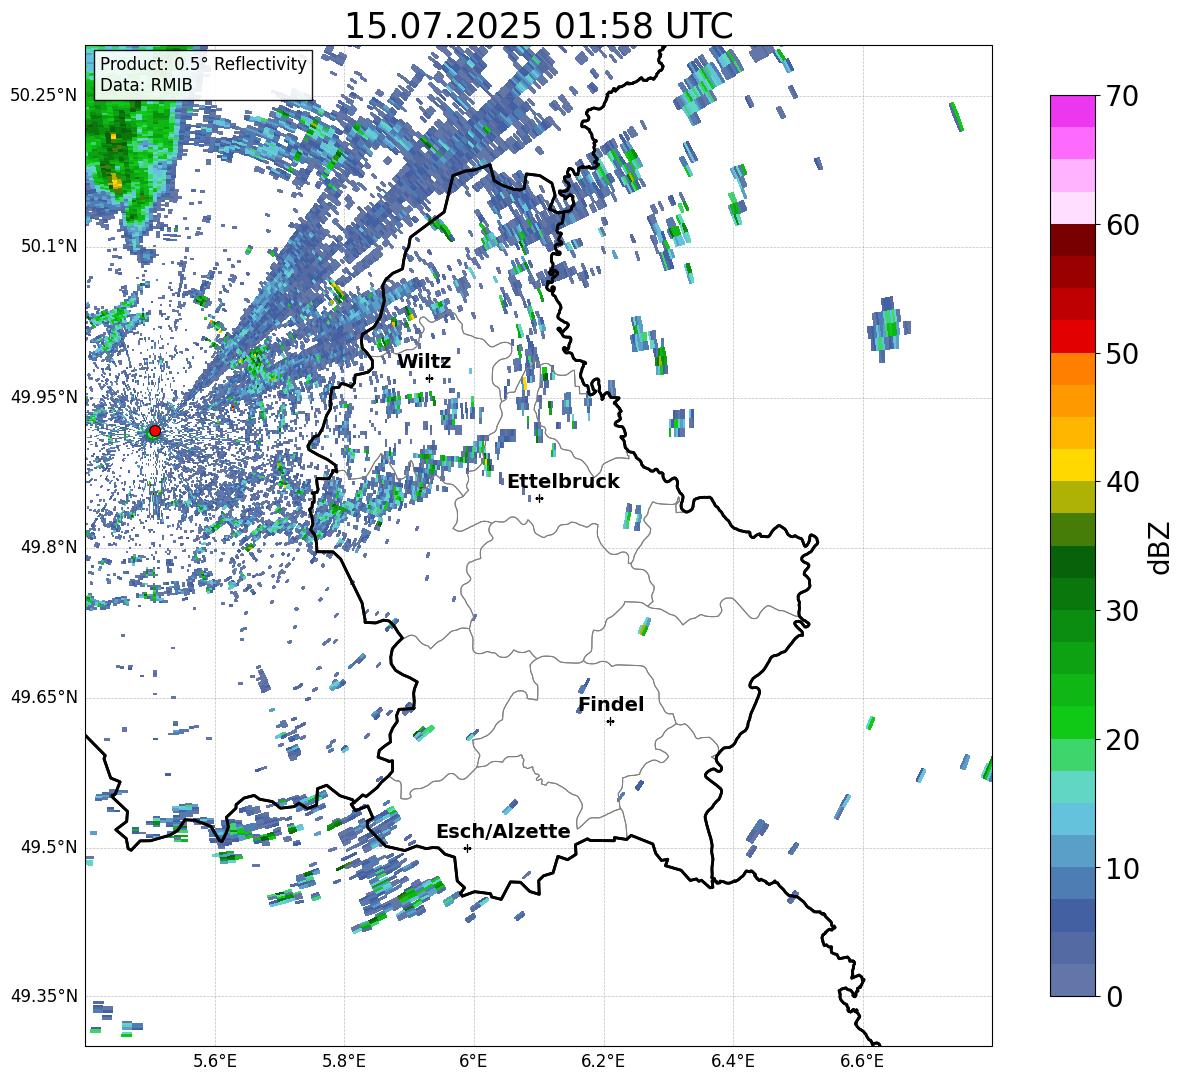Click the 50 value on colorbar
The width and height of the screenshot is (1184, 1081).
click(x=1122, y=353)
